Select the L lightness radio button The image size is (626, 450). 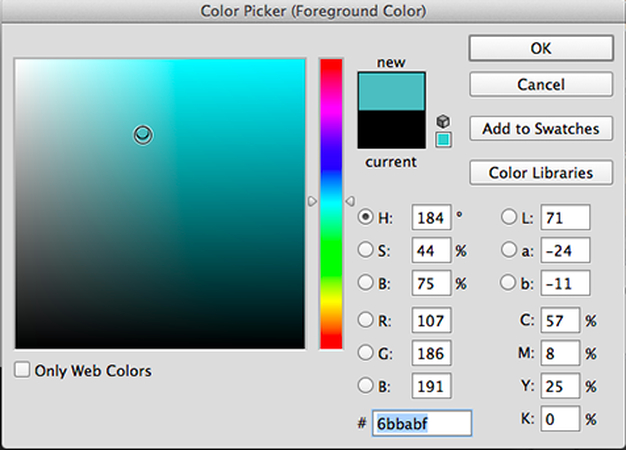pyautogui.click(x=508, y=217)
